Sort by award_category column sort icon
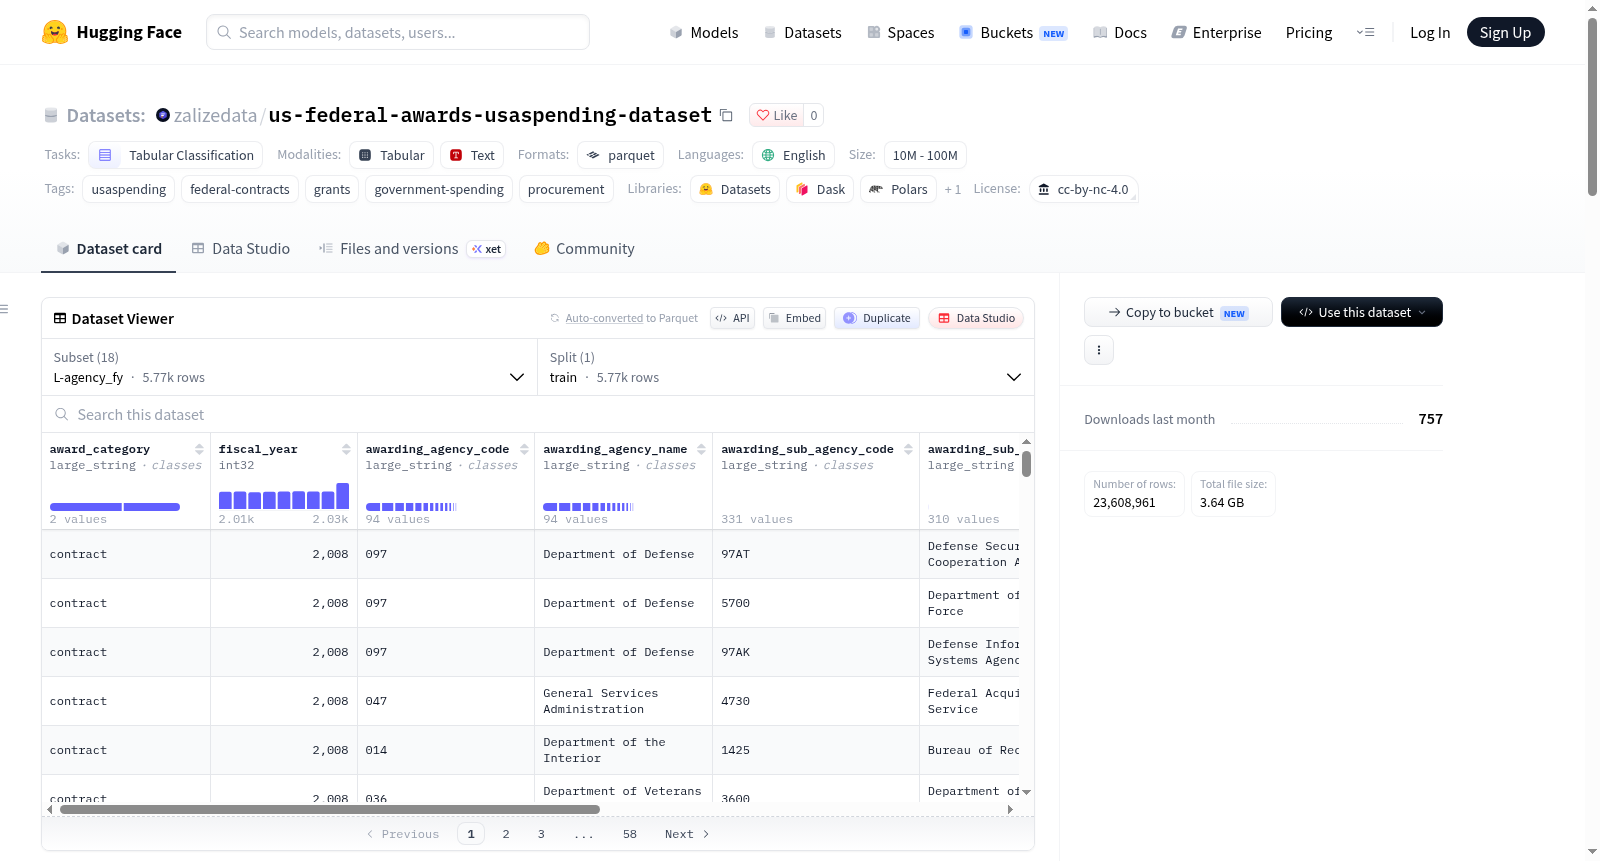 (199, 449)
